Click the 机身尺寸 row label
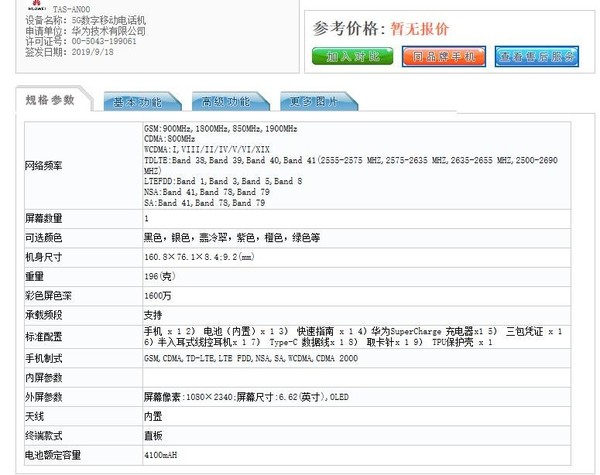Screen dimensions: 600x475 (x=43, y=257)
